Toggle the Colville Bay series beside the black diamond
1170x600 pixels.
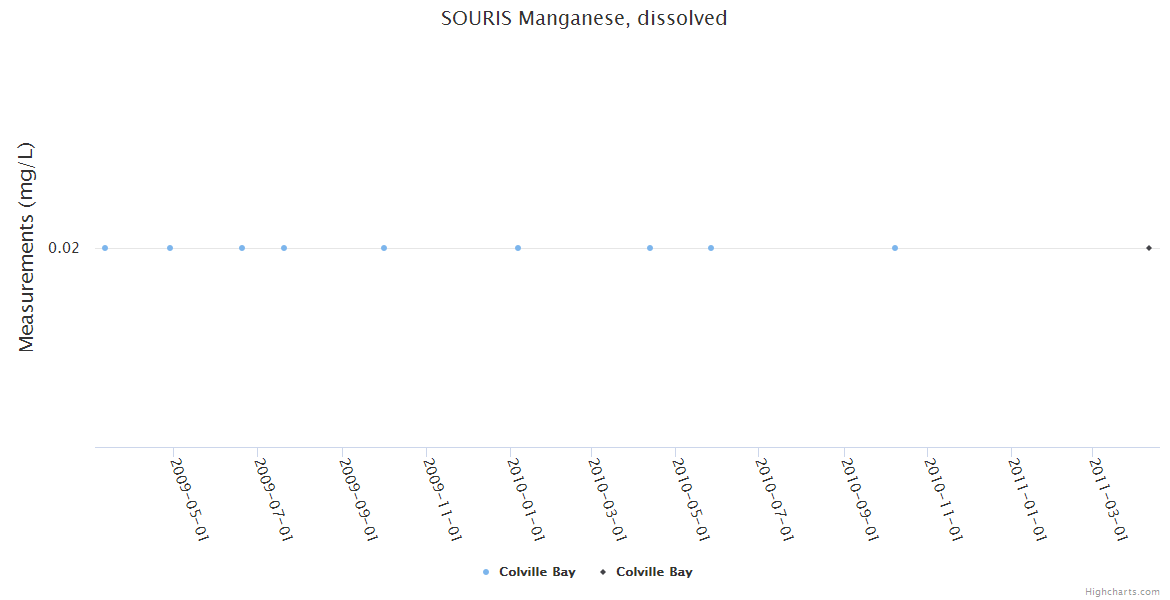pos(654,572)
